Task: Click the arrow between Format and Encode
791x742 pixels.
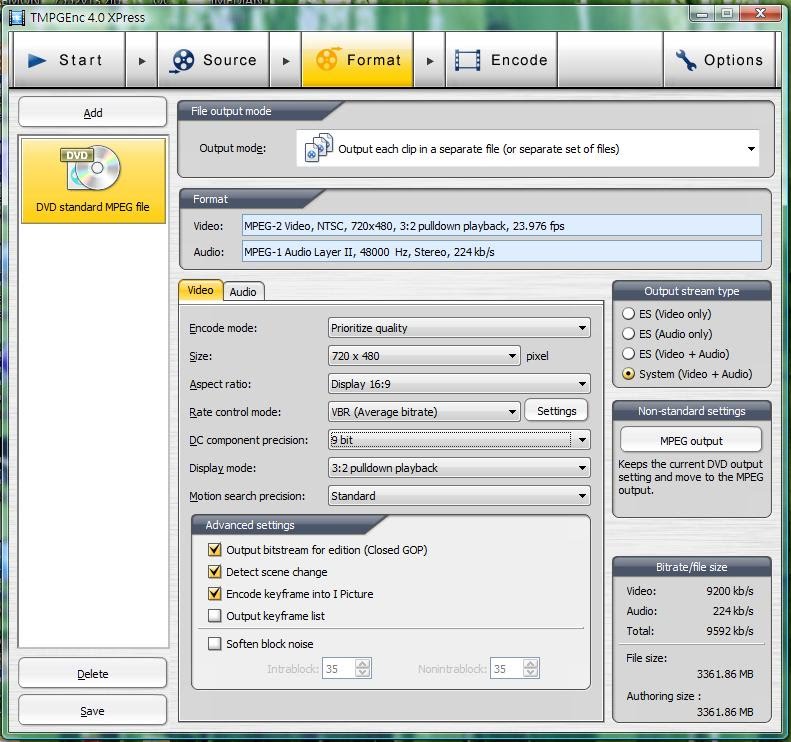Action: 430,61
